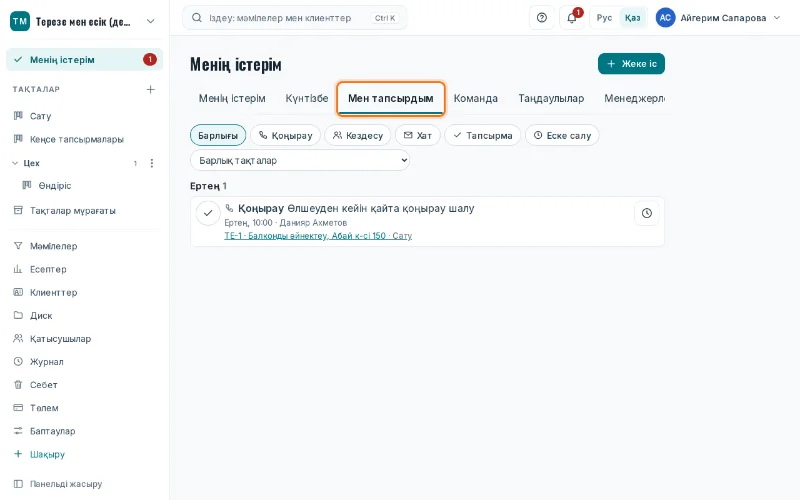Click the TM workspace logo
800x500 pixels.
point(20,21)
